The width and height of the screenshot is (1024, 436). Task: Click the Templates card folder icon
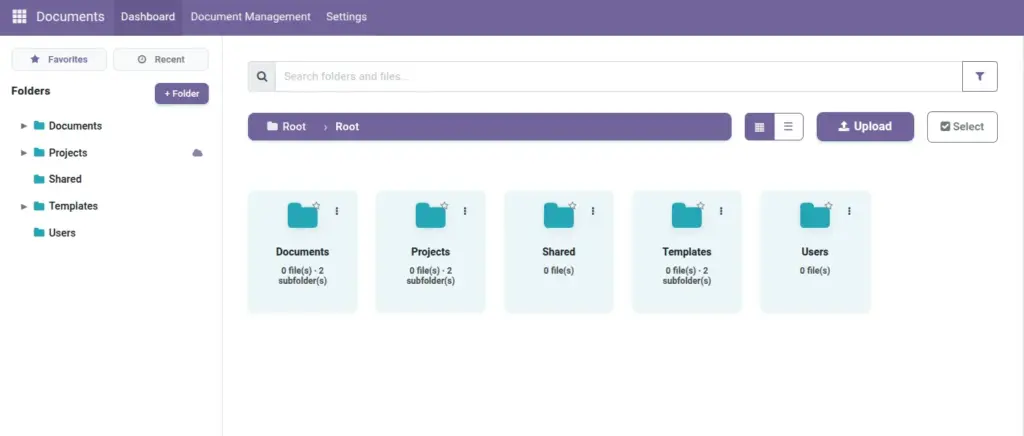[x=686, y=215]
